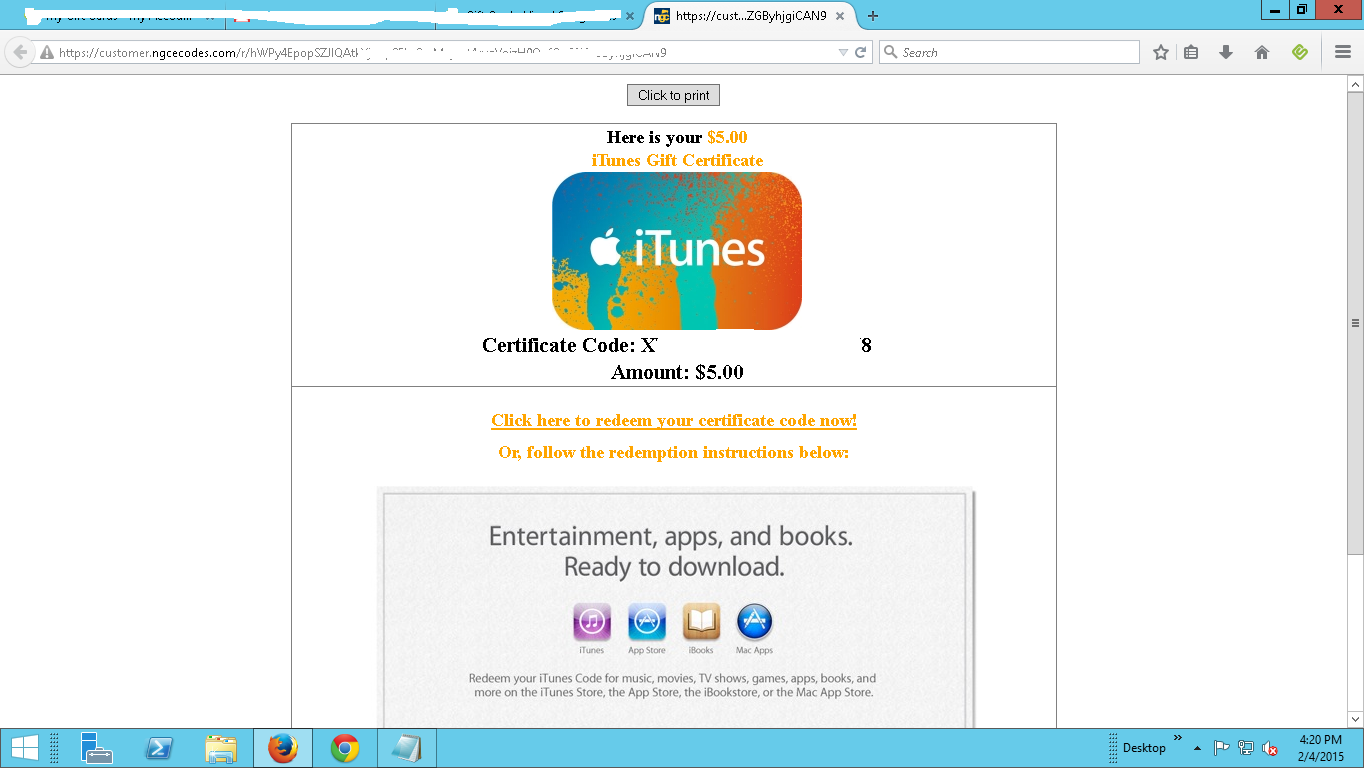This screenshot has width=1364, height=768.
Task: Open File Explorer from the taskbar
Action: (221, 748)
